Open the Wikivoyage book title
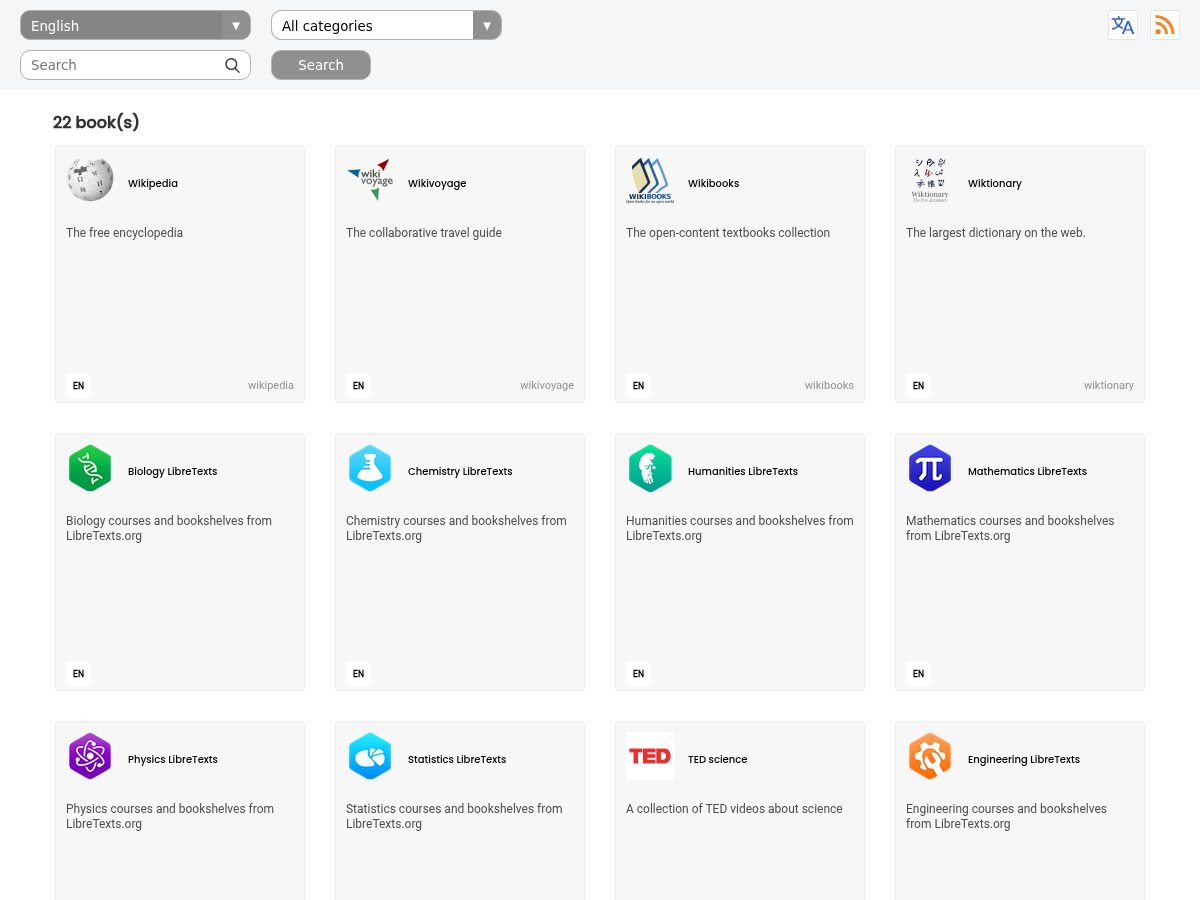 pos(437,184)
